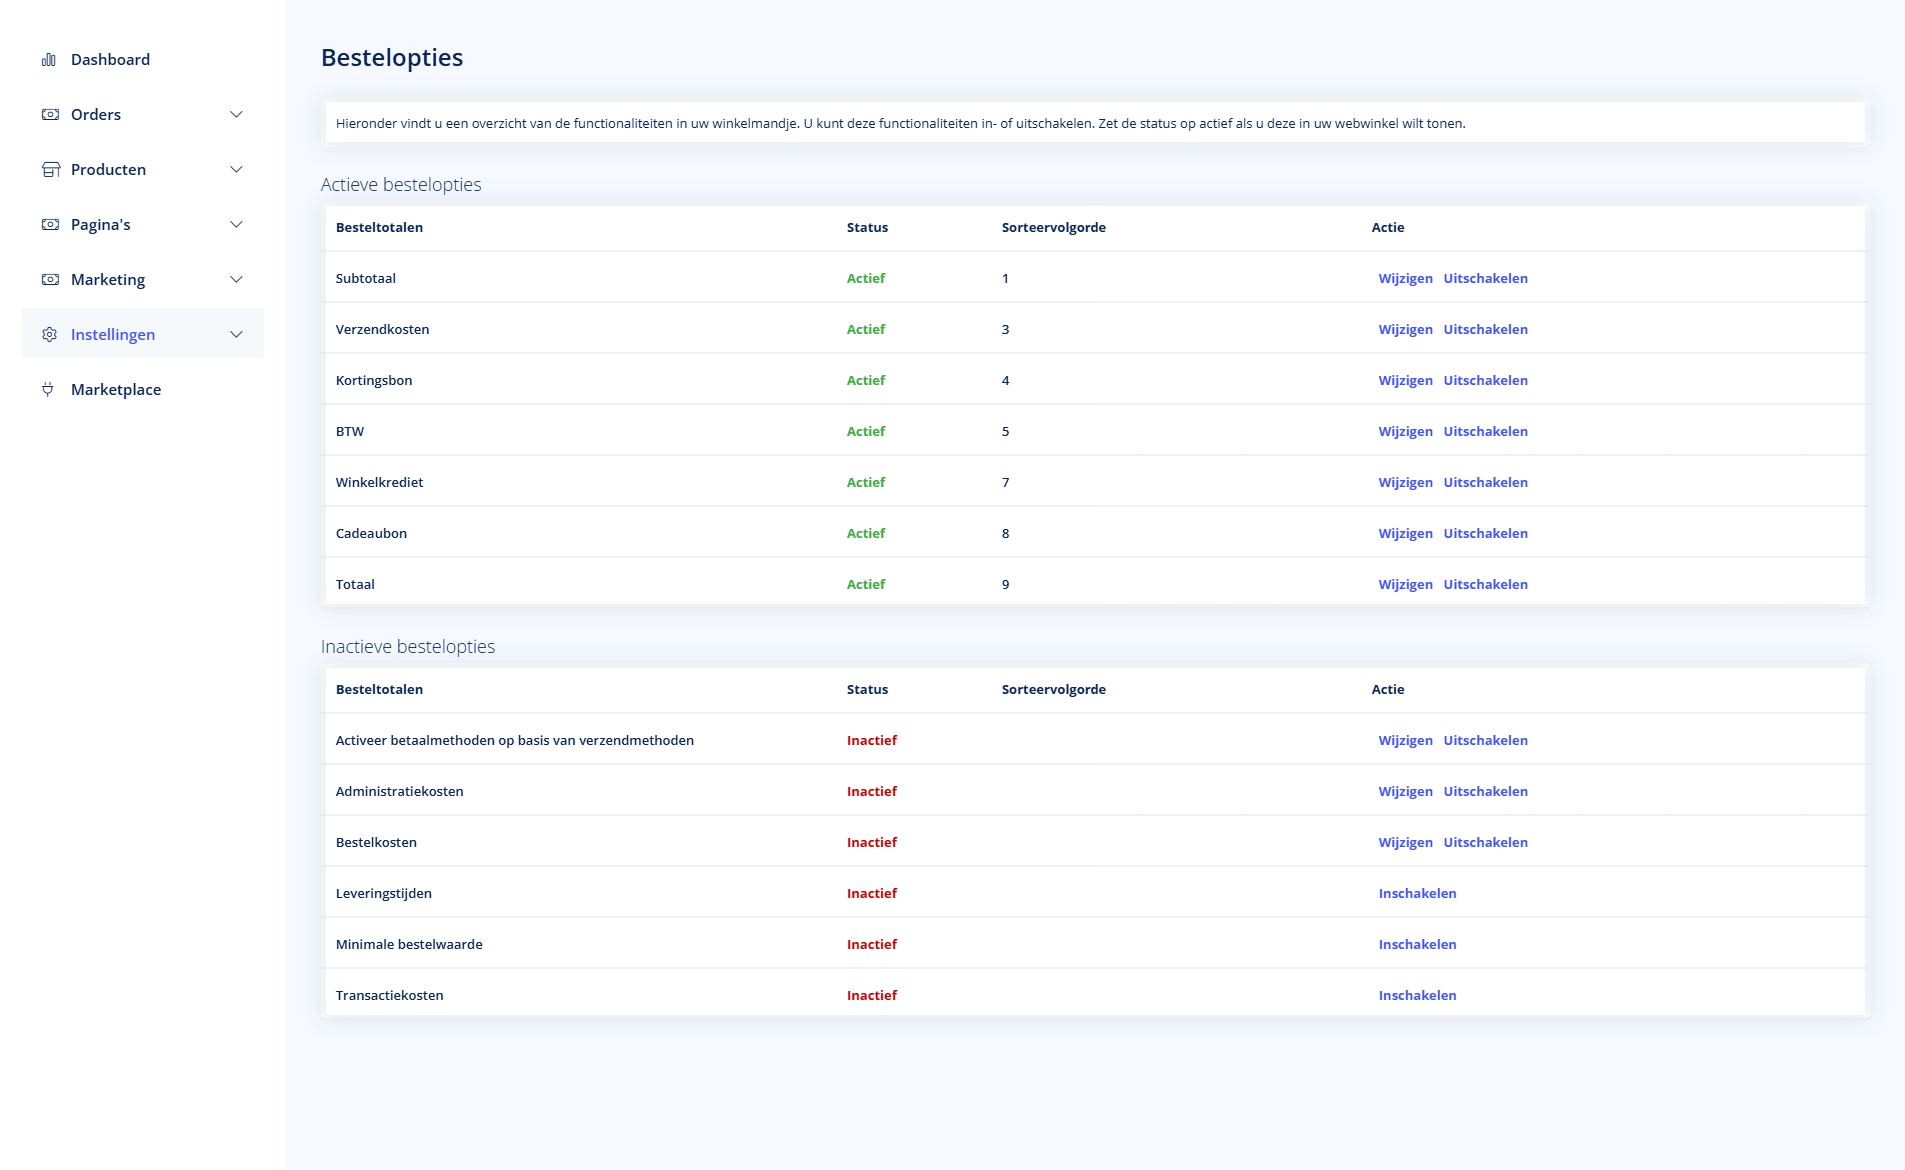
Task: Enable Leveringstijden via Inschakelen
Action: click(x=1417, y=893)
